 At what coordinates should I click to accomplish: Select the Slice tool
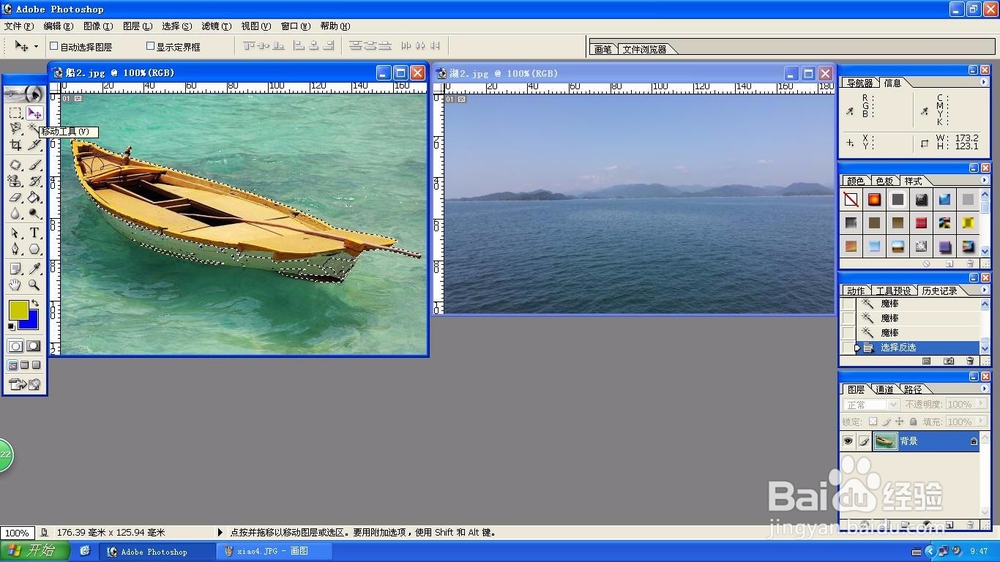pos(34,146)
